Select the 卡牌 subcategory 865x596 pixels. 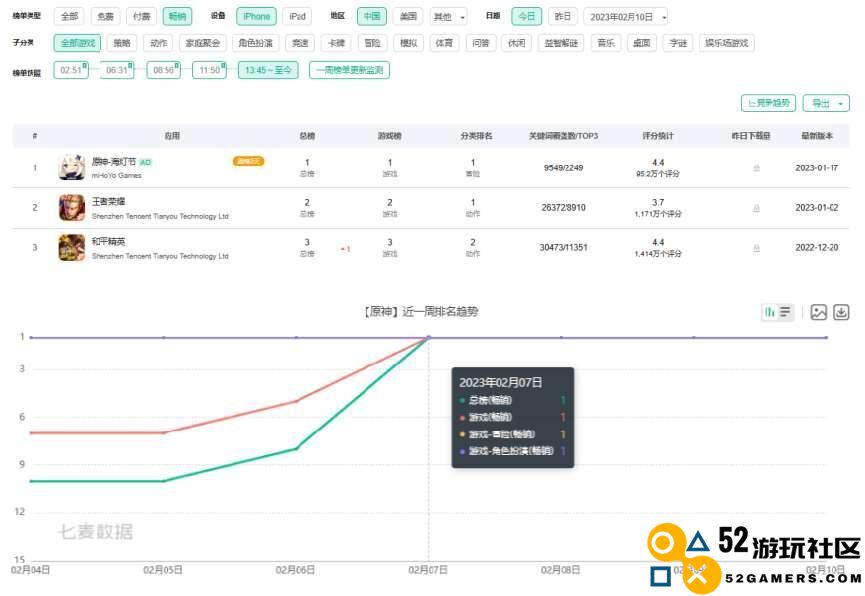click(x=337, y=43)
